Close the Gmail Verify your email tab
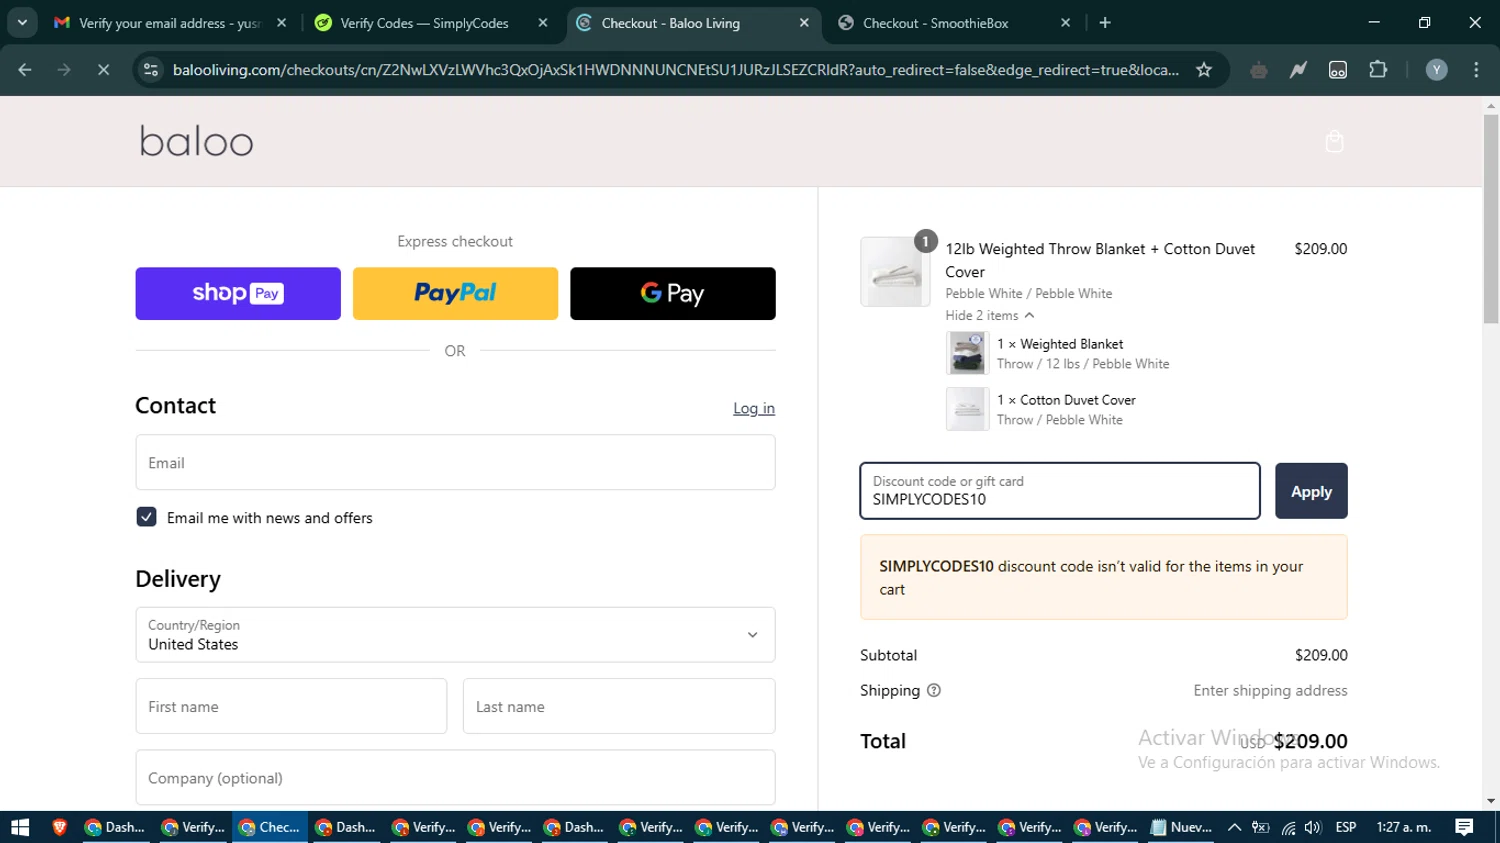 click(281, 23)
